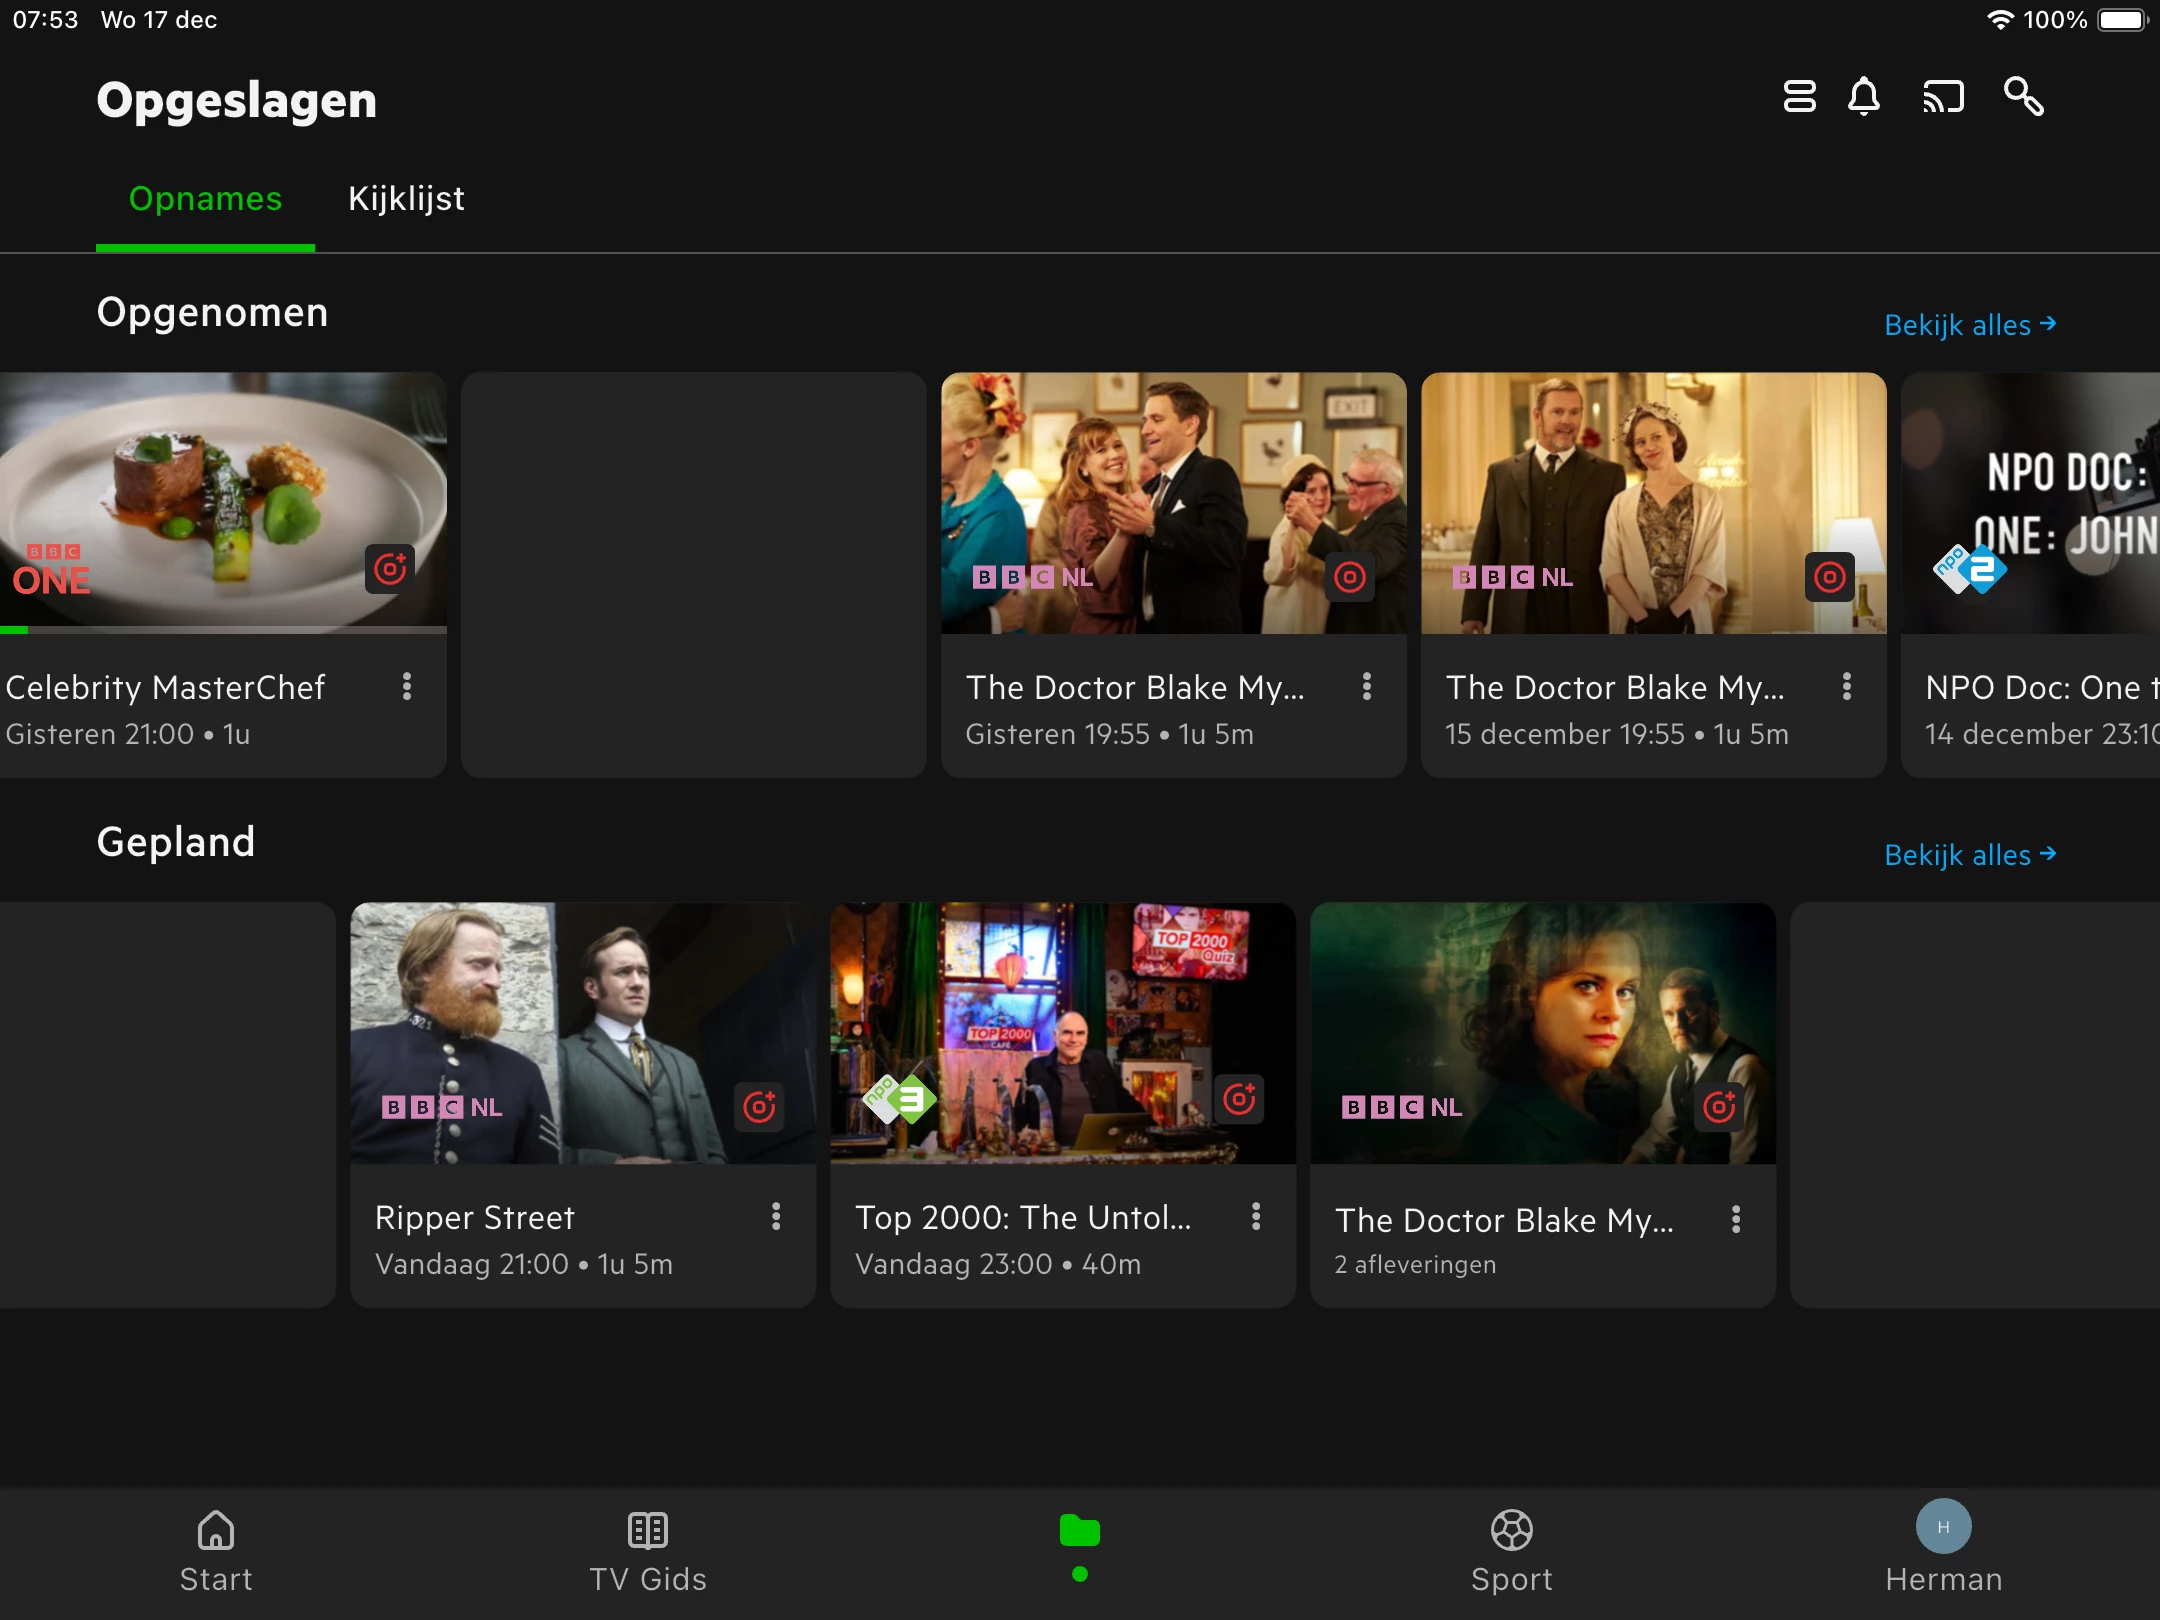Tap record icon on Ripper Street thumbnail
This screenshot has height=1620, width=2160.
[759, 1106]
